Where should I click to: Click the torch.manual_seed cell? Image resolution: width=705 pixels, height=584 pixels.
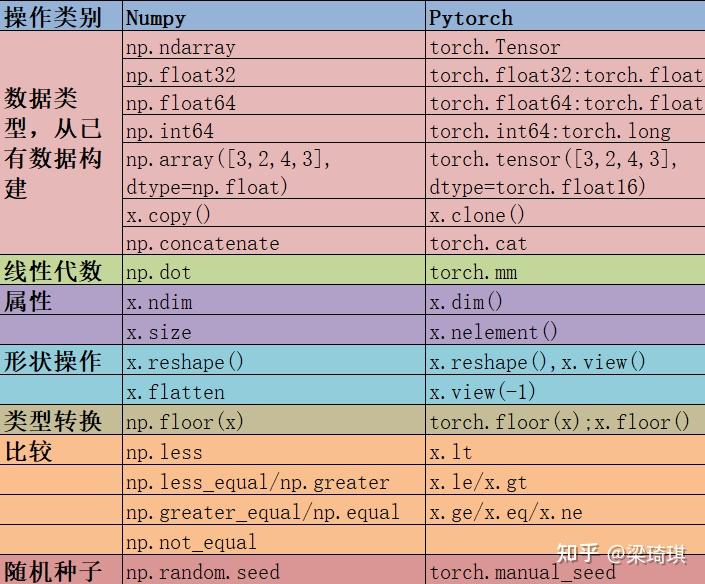pyautogui.click(x=565, y=570)
